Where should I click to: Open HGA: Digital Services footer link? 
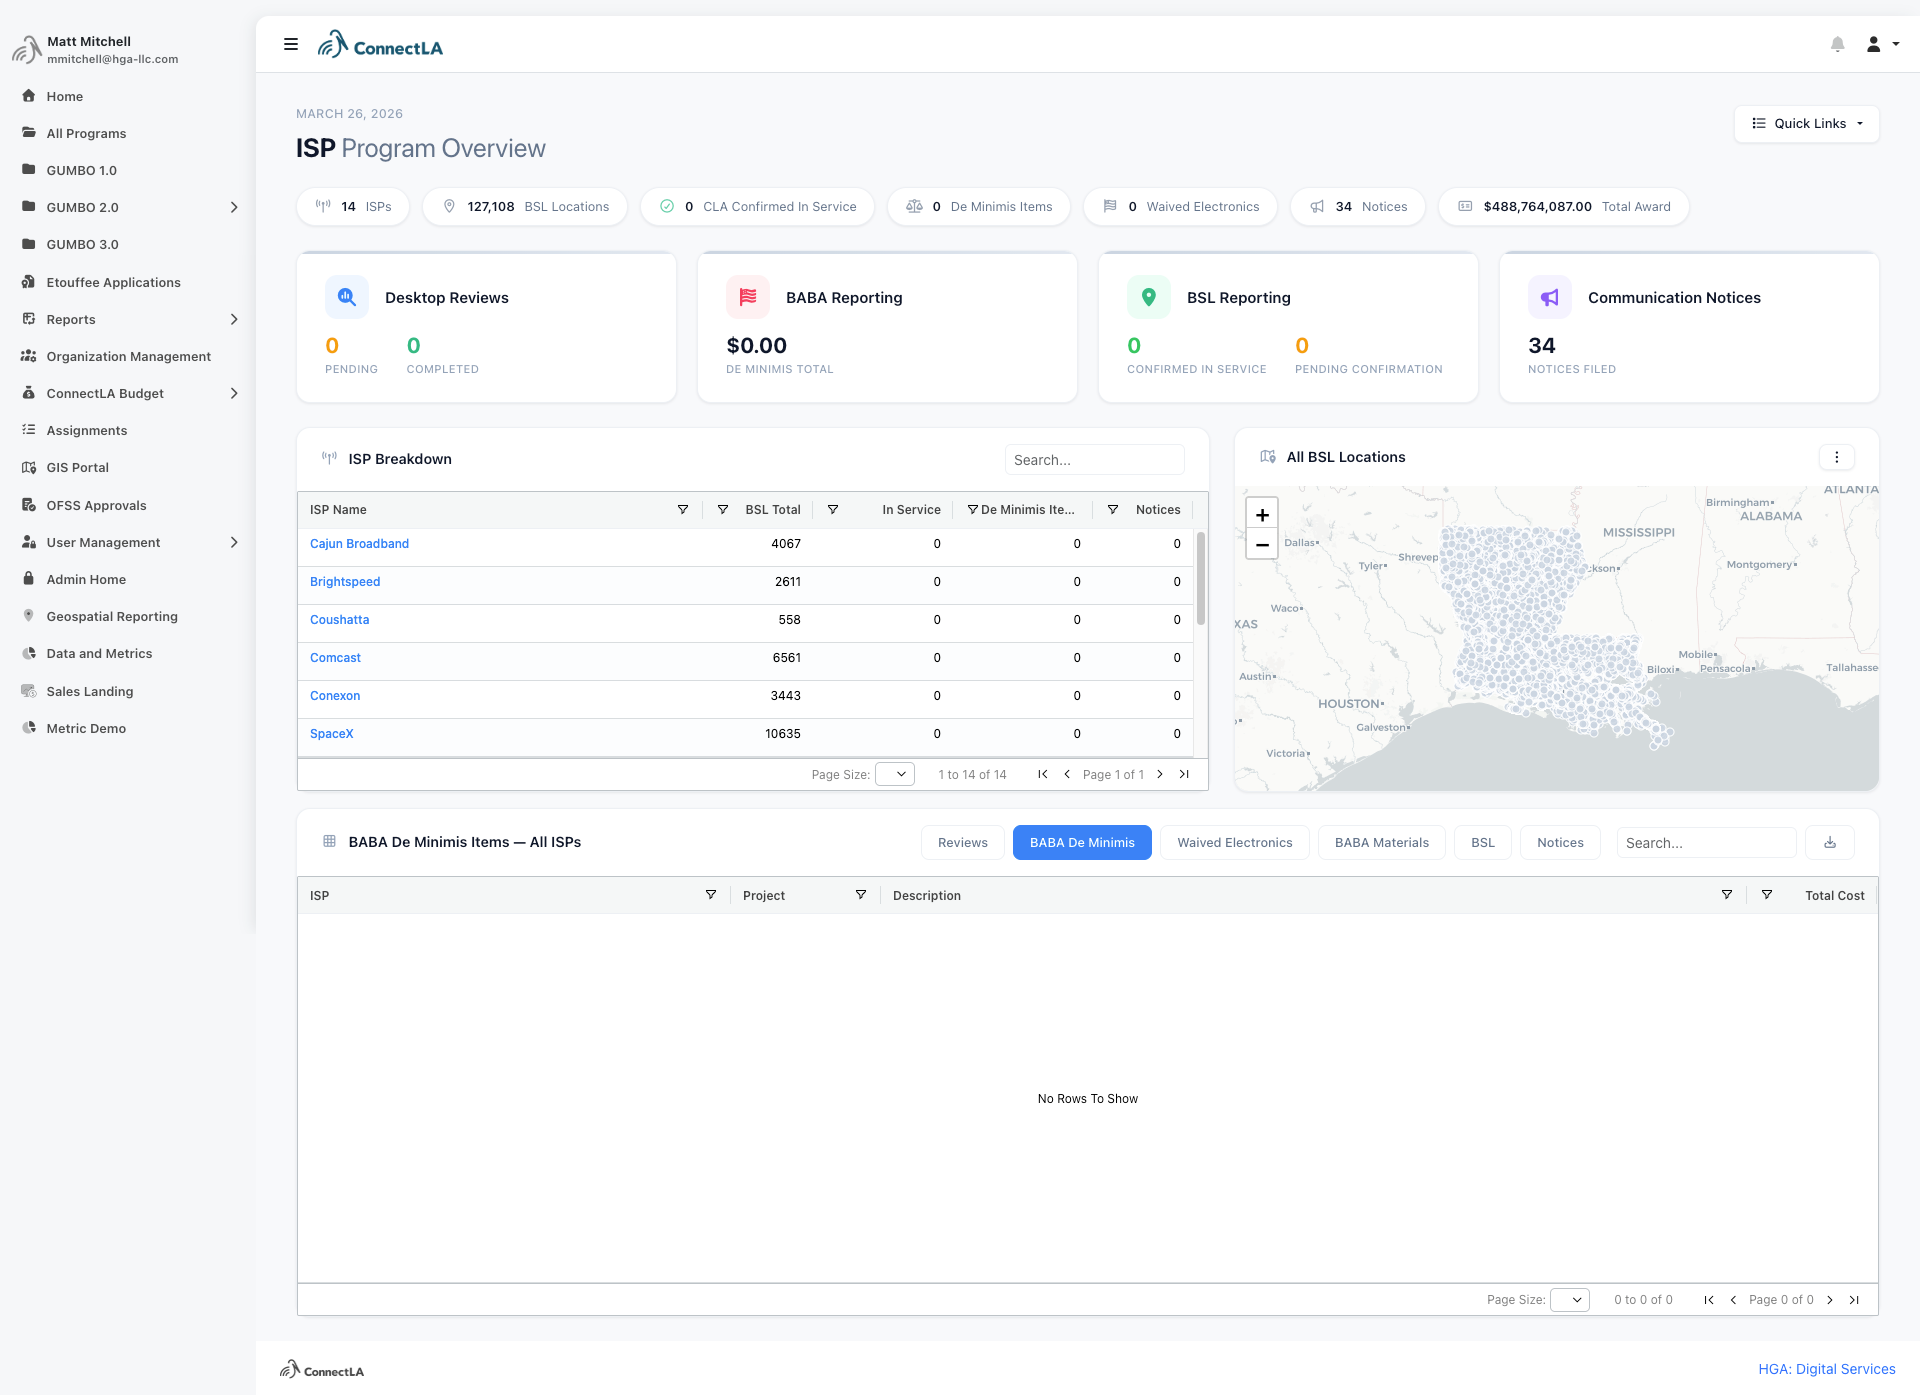coord(1827,1370)
